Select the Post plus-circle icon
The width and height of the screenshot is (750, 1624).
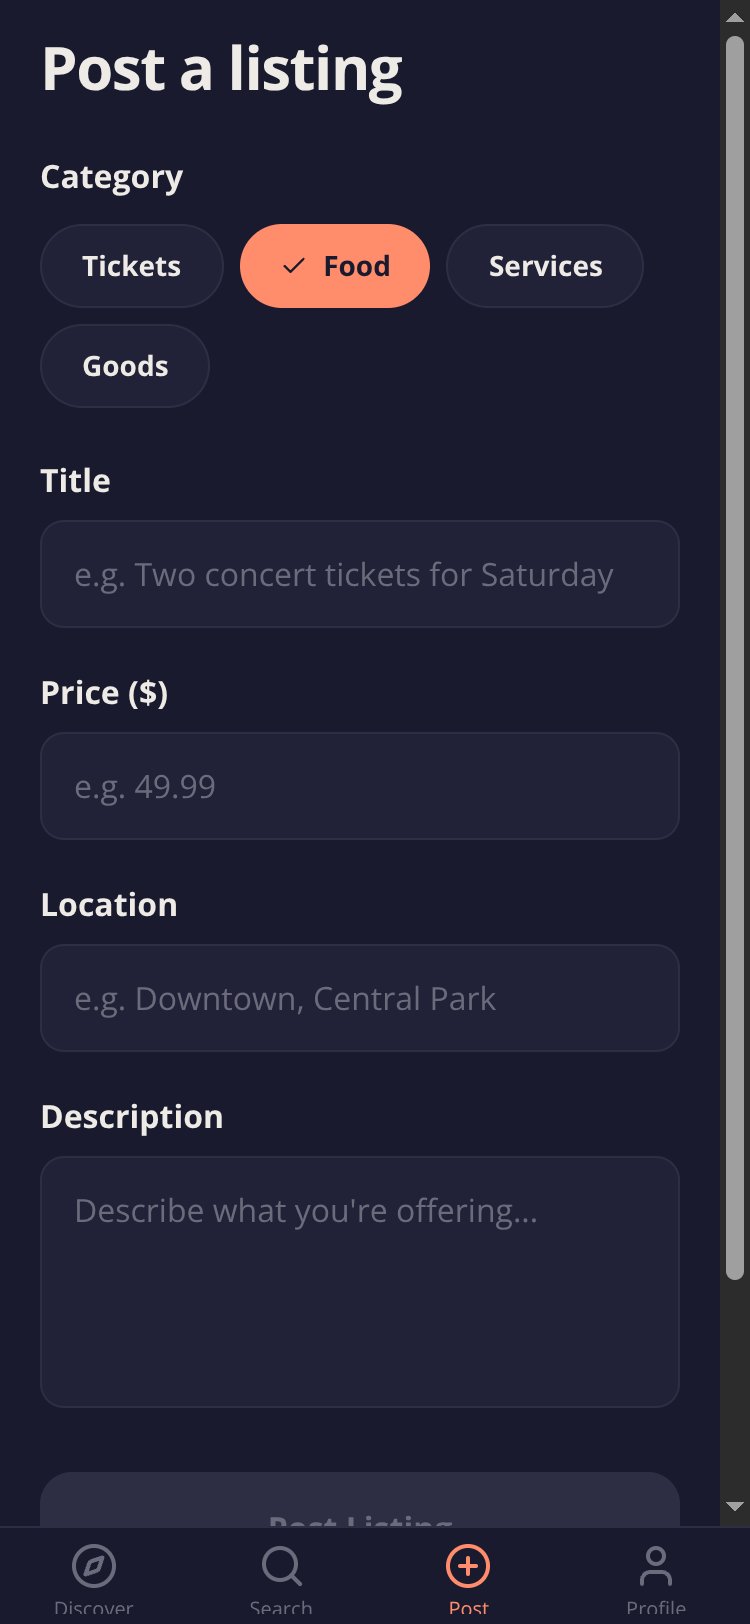pos(468,1566)
